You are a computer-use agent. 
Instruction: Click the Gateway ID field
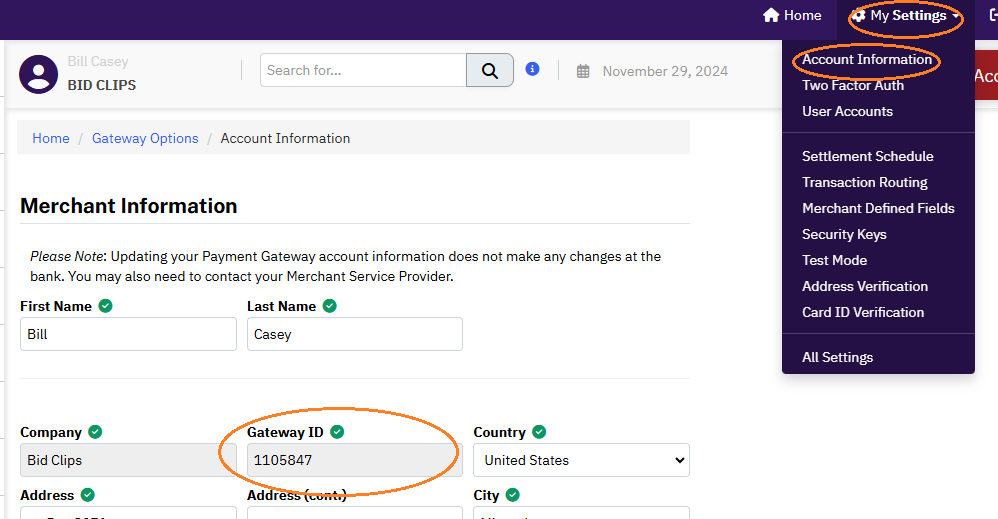coord(354,460)
